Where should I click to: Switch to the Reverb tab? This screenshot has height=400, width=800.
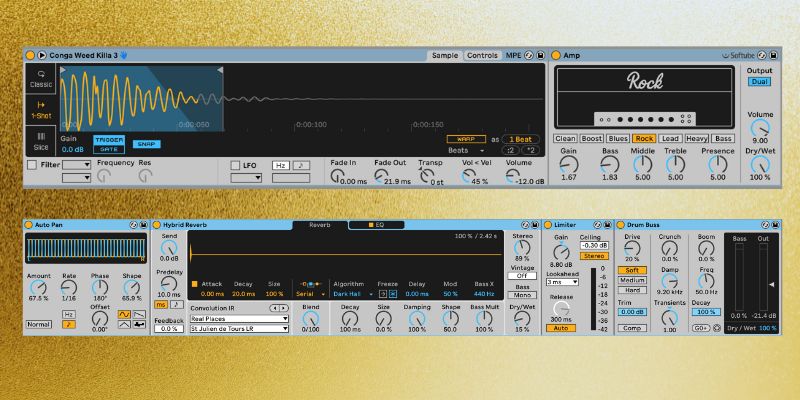320,225
